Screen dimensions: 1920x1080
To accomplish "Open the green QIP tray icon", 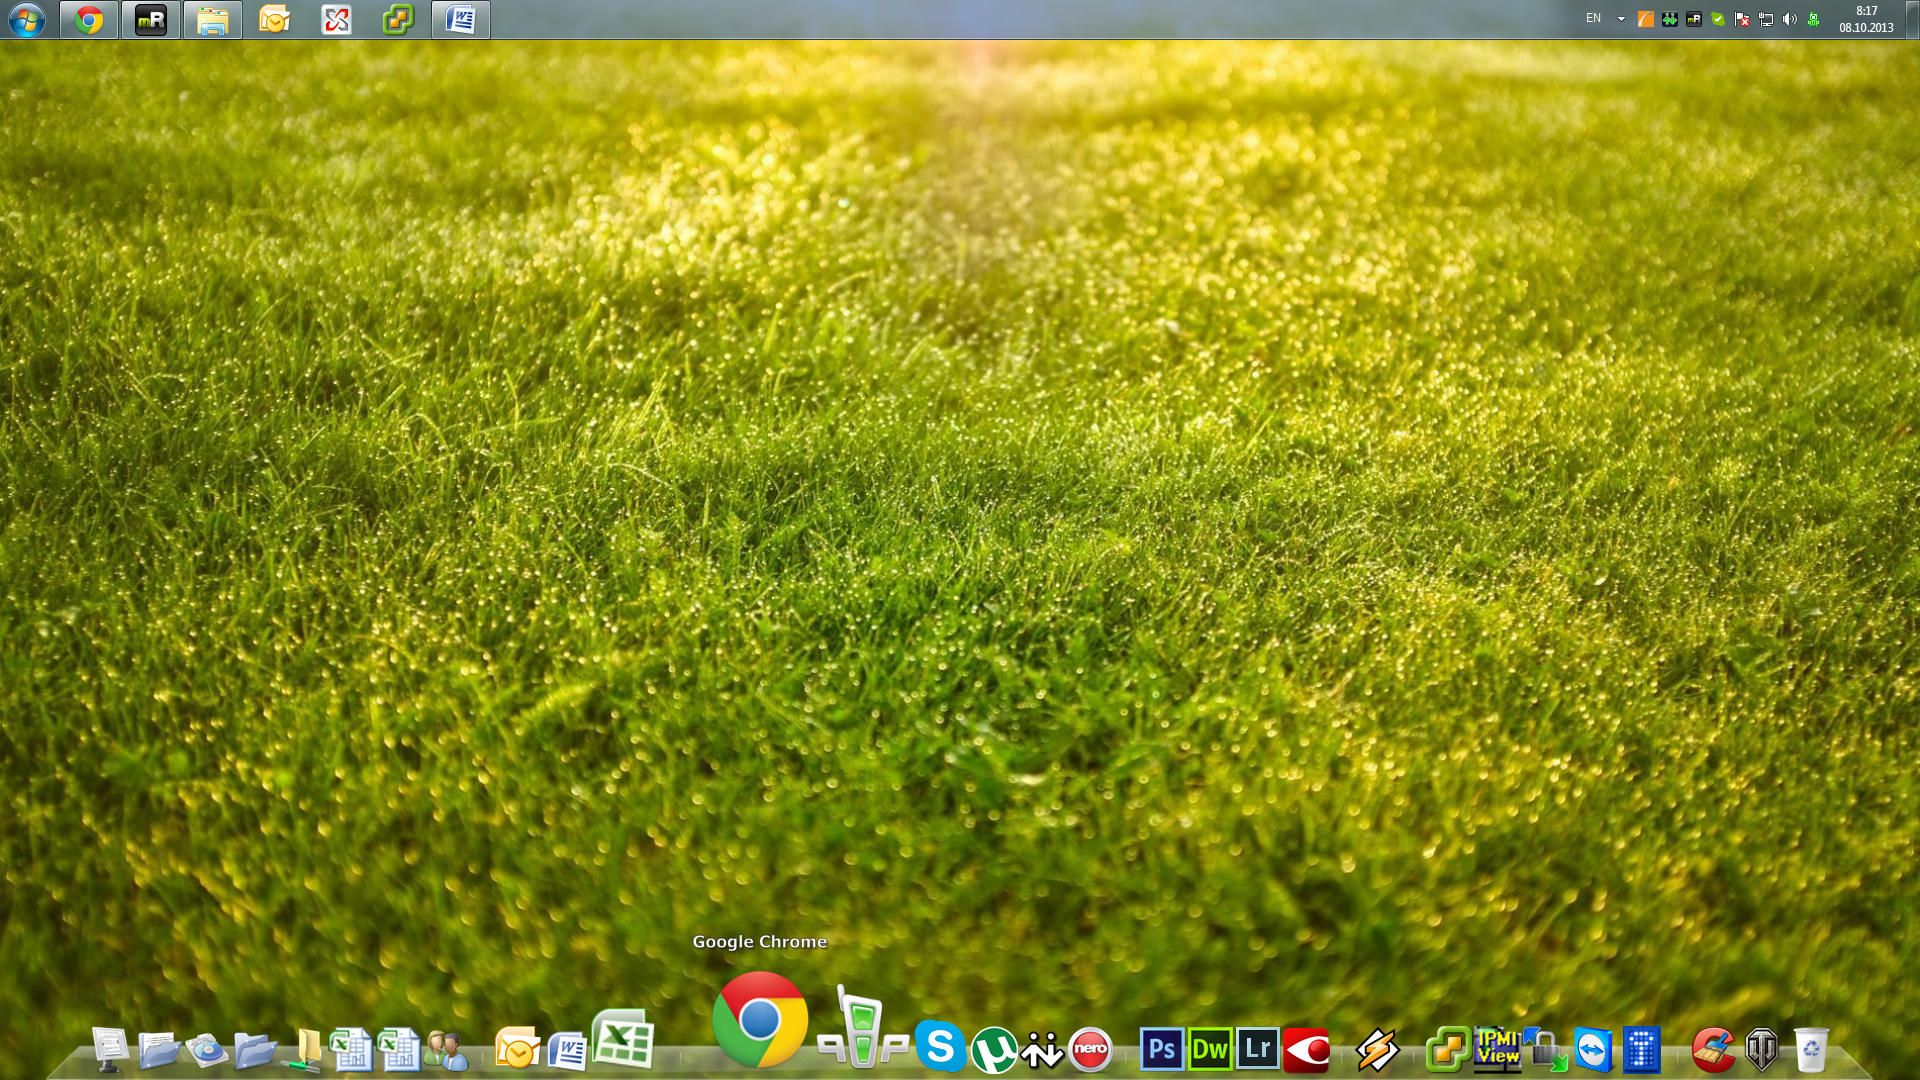I will (x=1814, y=19).
